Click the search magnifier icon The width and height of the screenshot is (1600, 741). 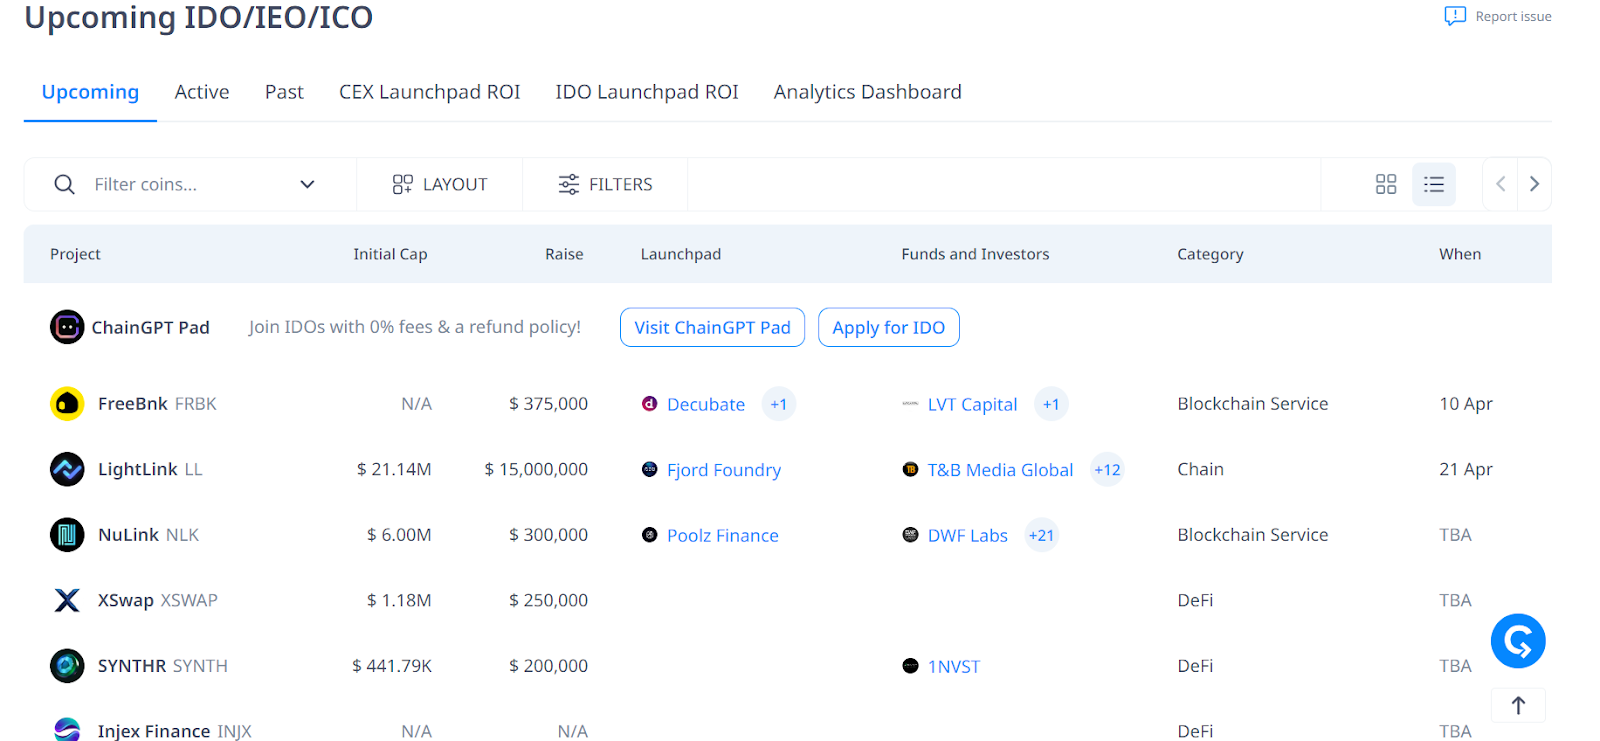64,184
